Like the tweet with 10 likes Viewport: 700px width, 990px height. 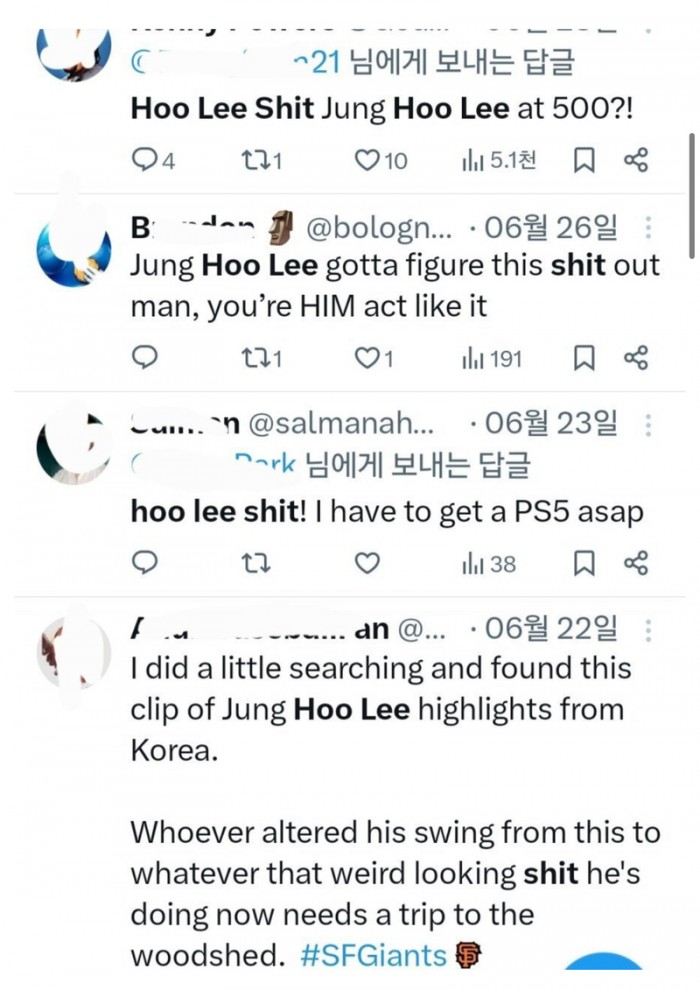[x=369, y=160]
